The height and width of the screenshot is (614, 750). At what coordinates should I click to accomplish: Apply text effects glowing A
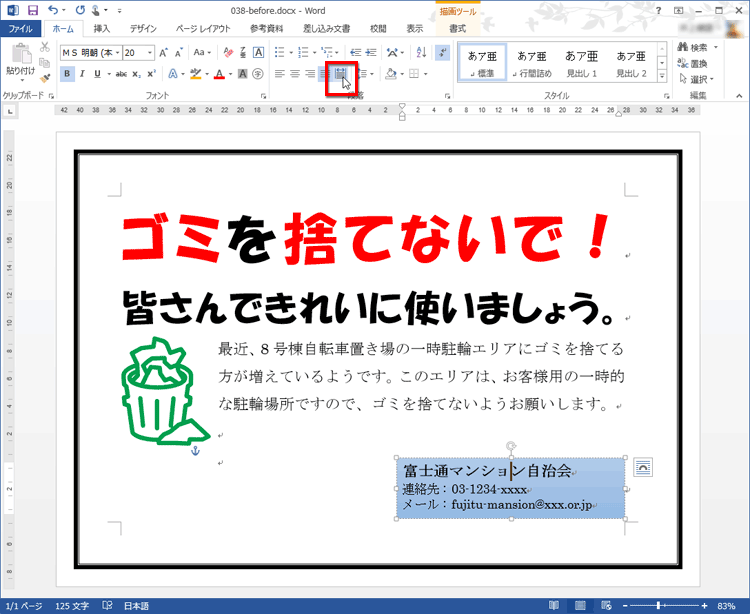click(173, 74)
